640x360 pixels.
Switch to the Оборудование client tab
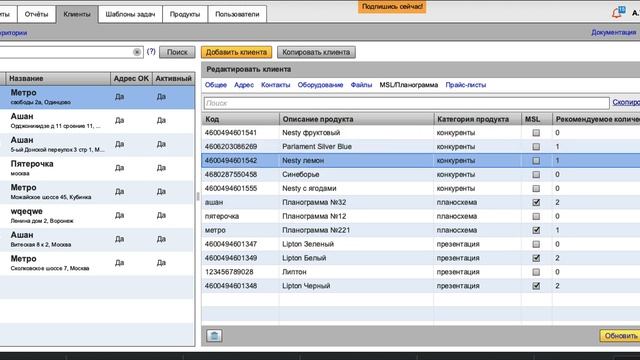point(320,85)
